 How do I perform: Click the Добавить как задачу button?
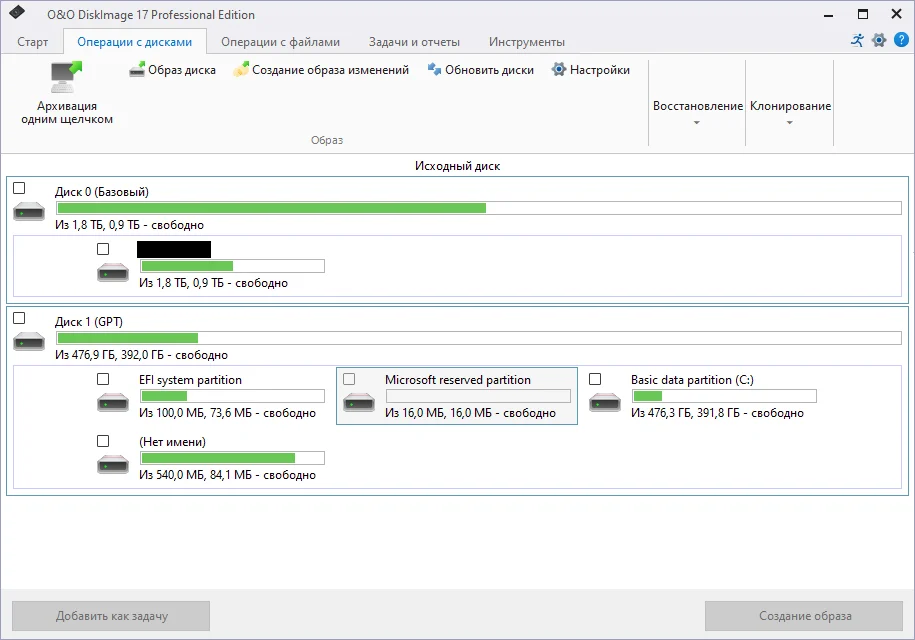point(111,615)
